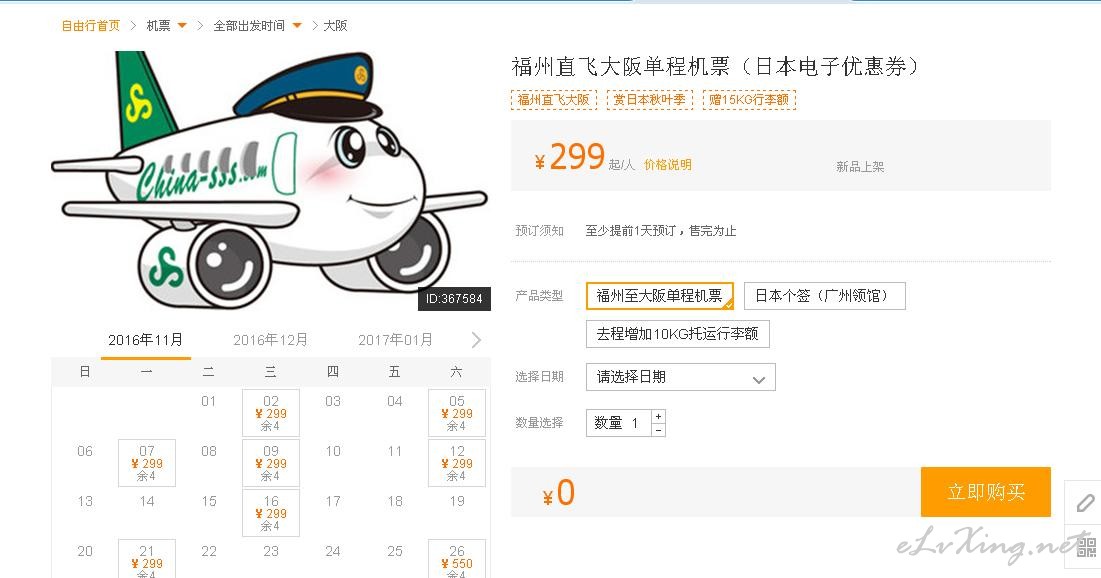The image size is (1101, 578).
Task: Click the ¥299 starting price text
Action: (569, 157)
